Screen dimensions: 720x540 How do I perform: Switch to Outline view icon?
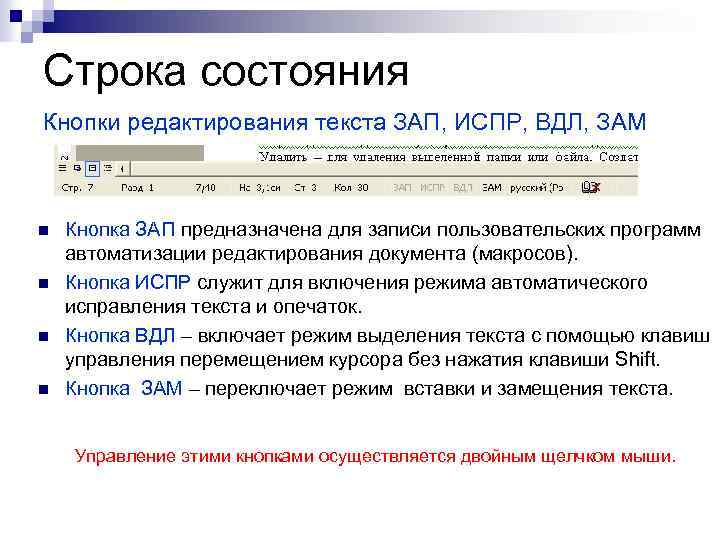pos(108,168)
